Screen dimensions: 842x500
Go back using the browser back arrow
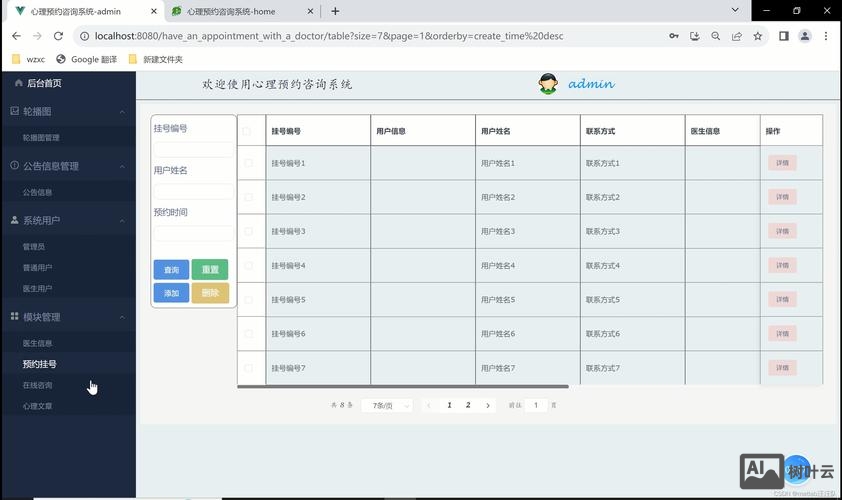(16, 36)
